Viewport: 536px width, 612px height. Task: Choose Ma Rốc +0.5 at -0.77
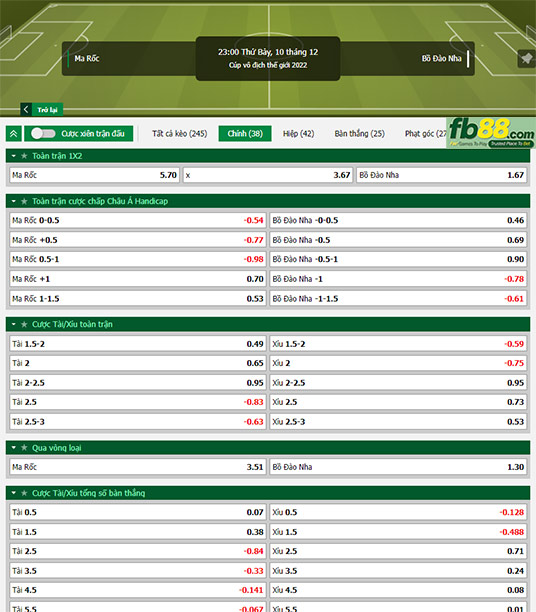pos(138,240)
